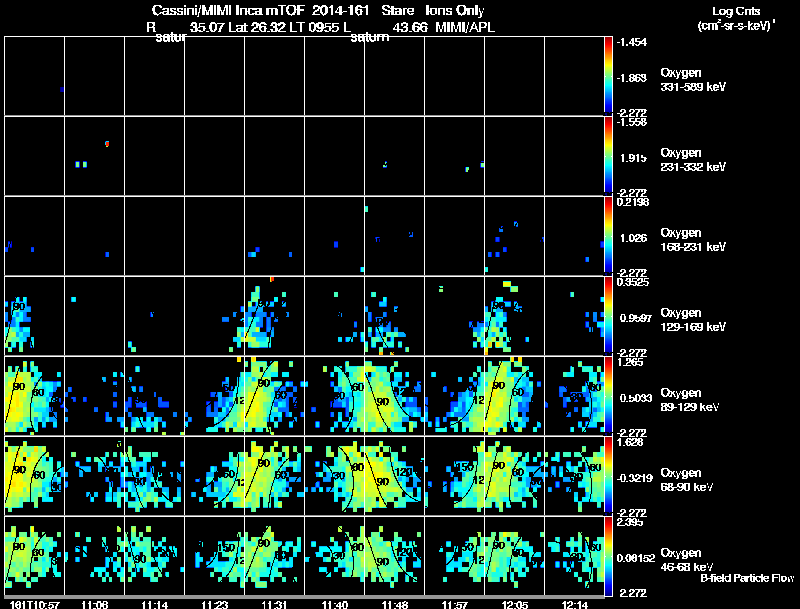This screenshot has height=609, width=800.
Task: Click the '11:31' time axis label
Action: point(274,605)
